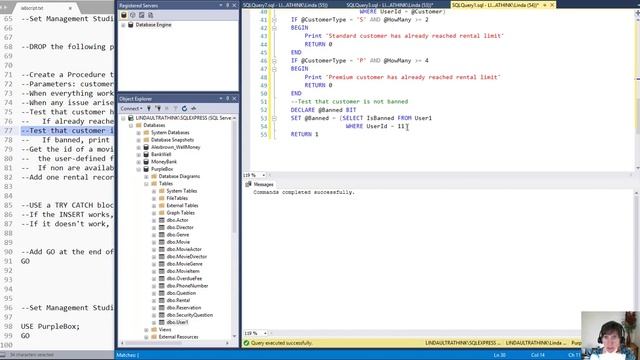This screenshot has height=360, width=640.
Task: Select the Graph Tables folder
Action: [x=180, y=213]
